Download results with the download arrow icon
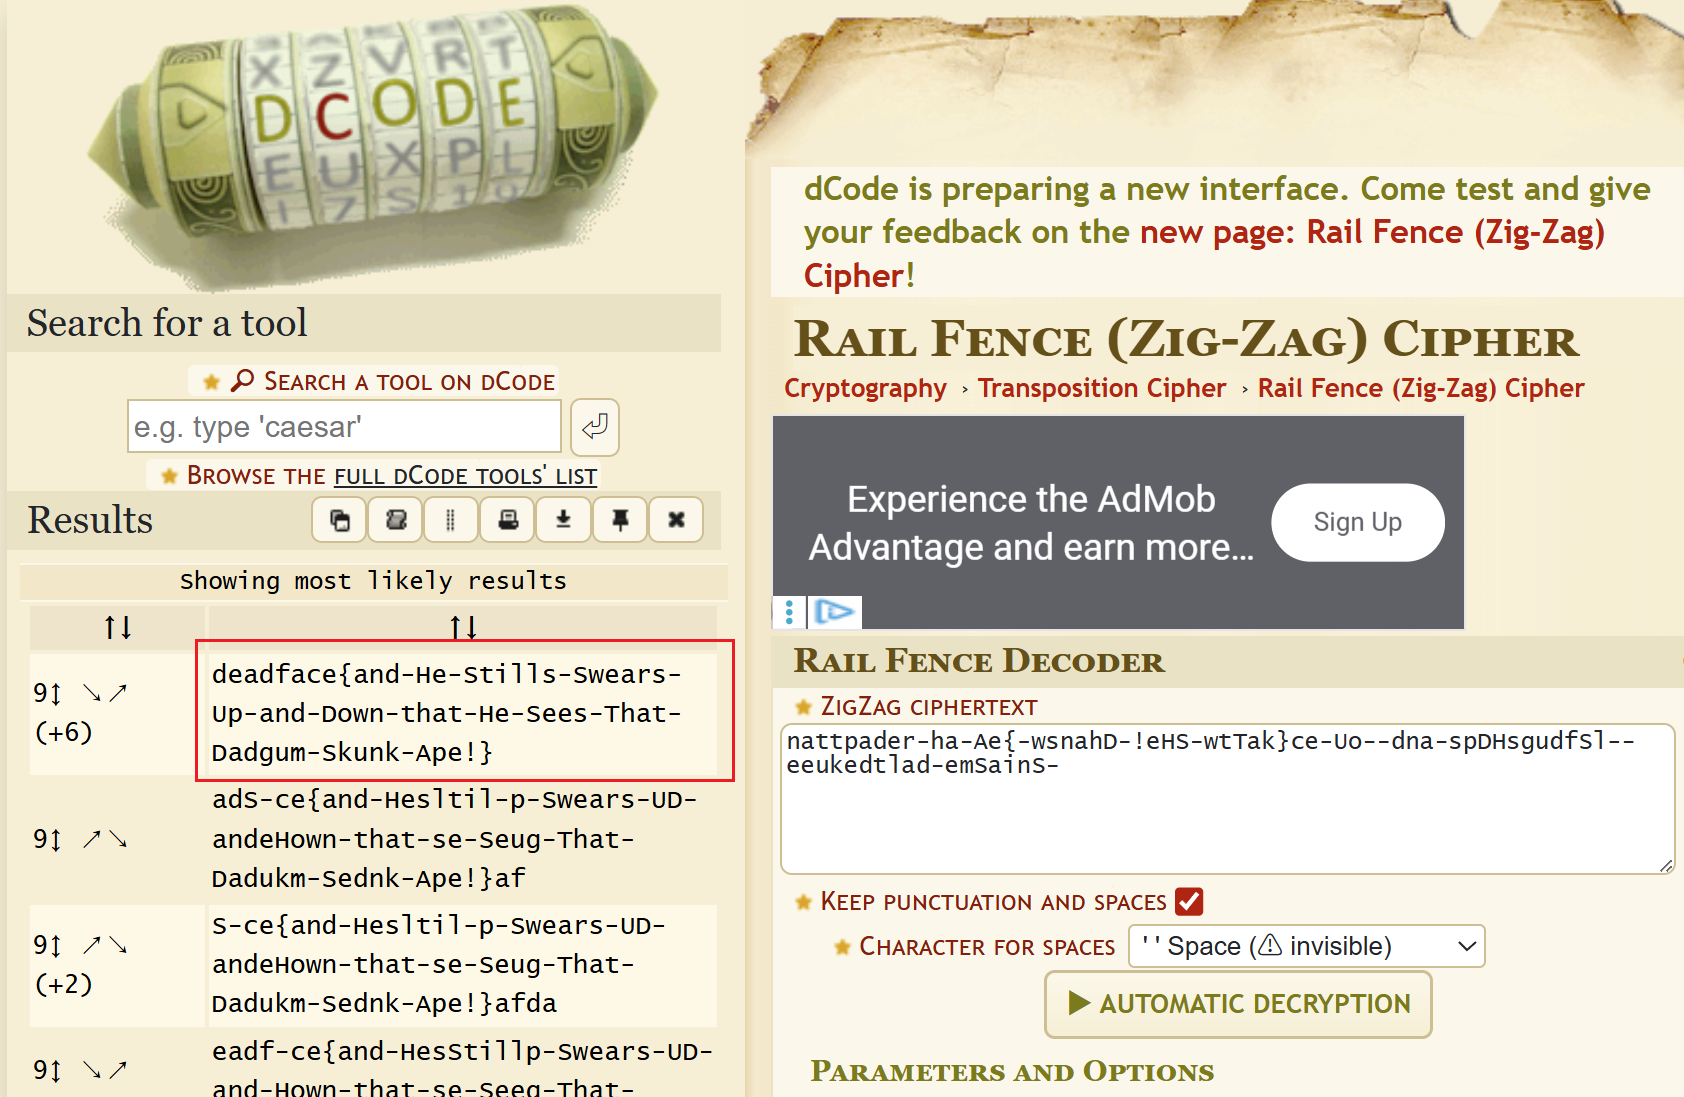This screenshot has height=1097, width=1684. 564,520
